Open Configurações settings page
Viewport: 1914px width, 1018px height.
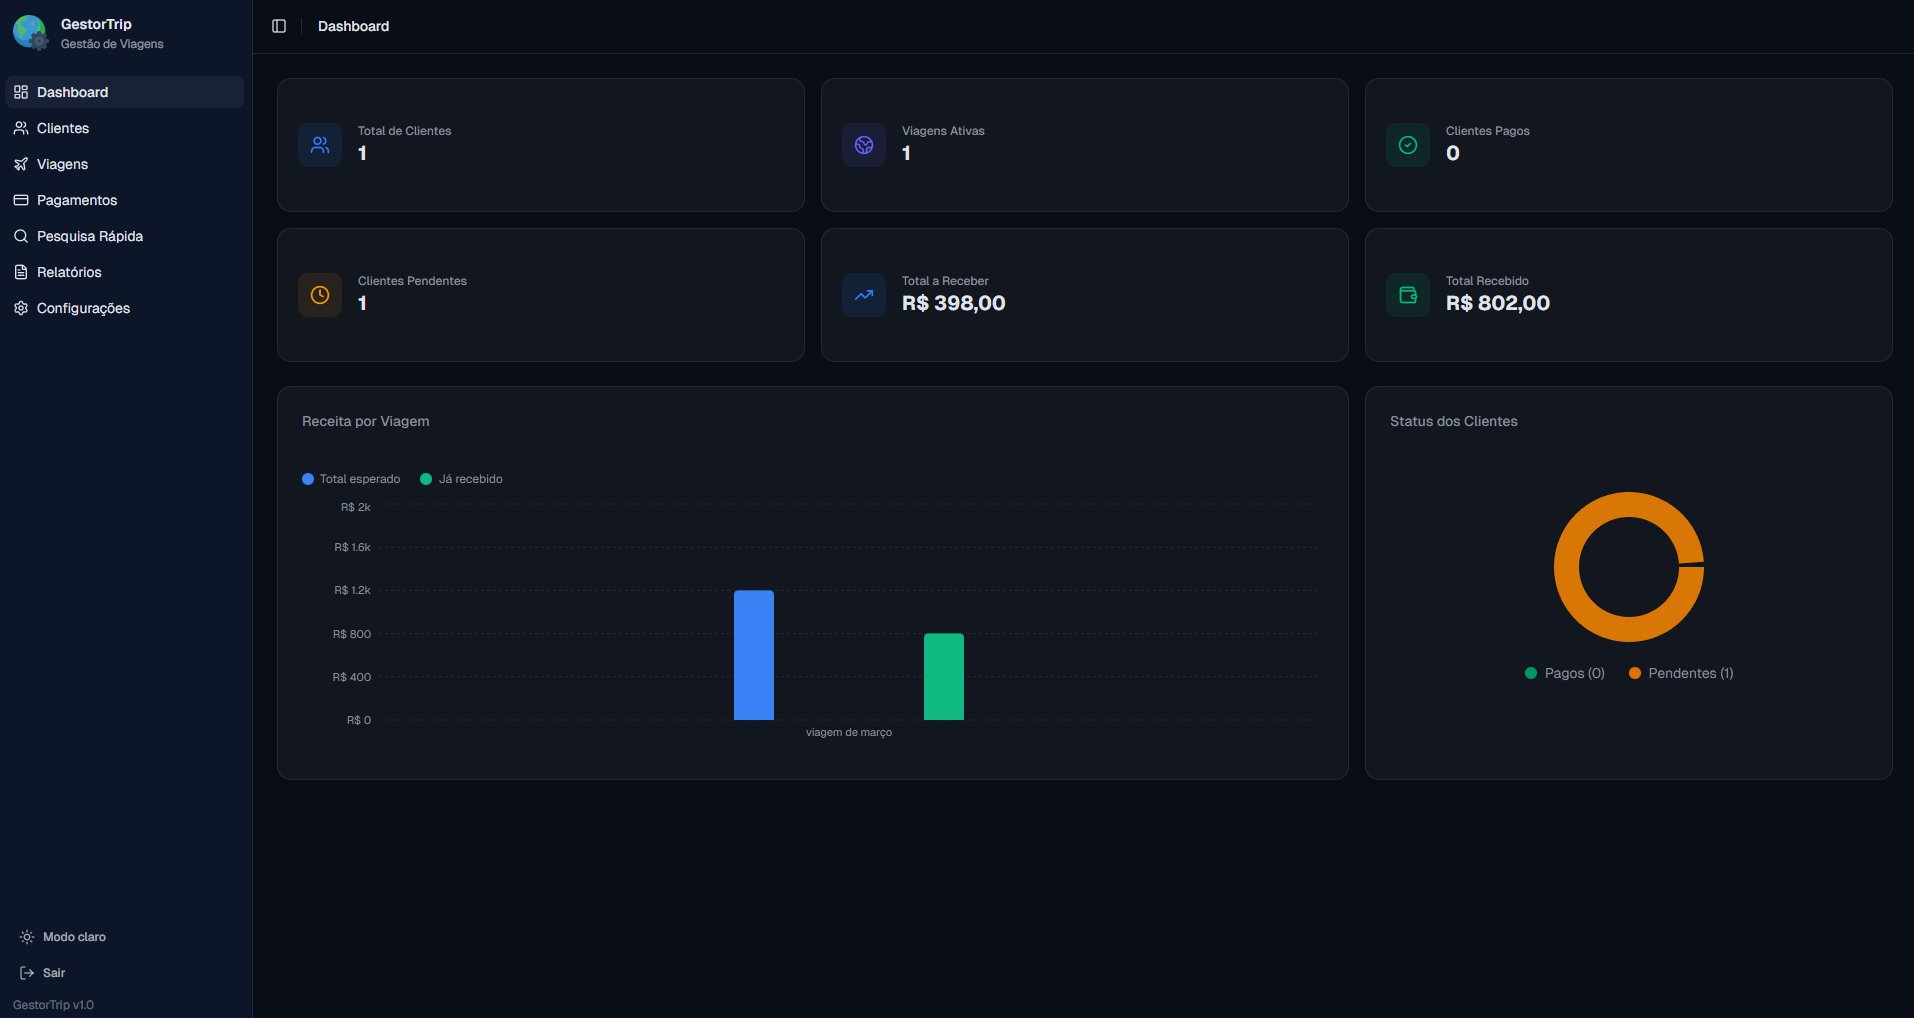coord(83,308)
